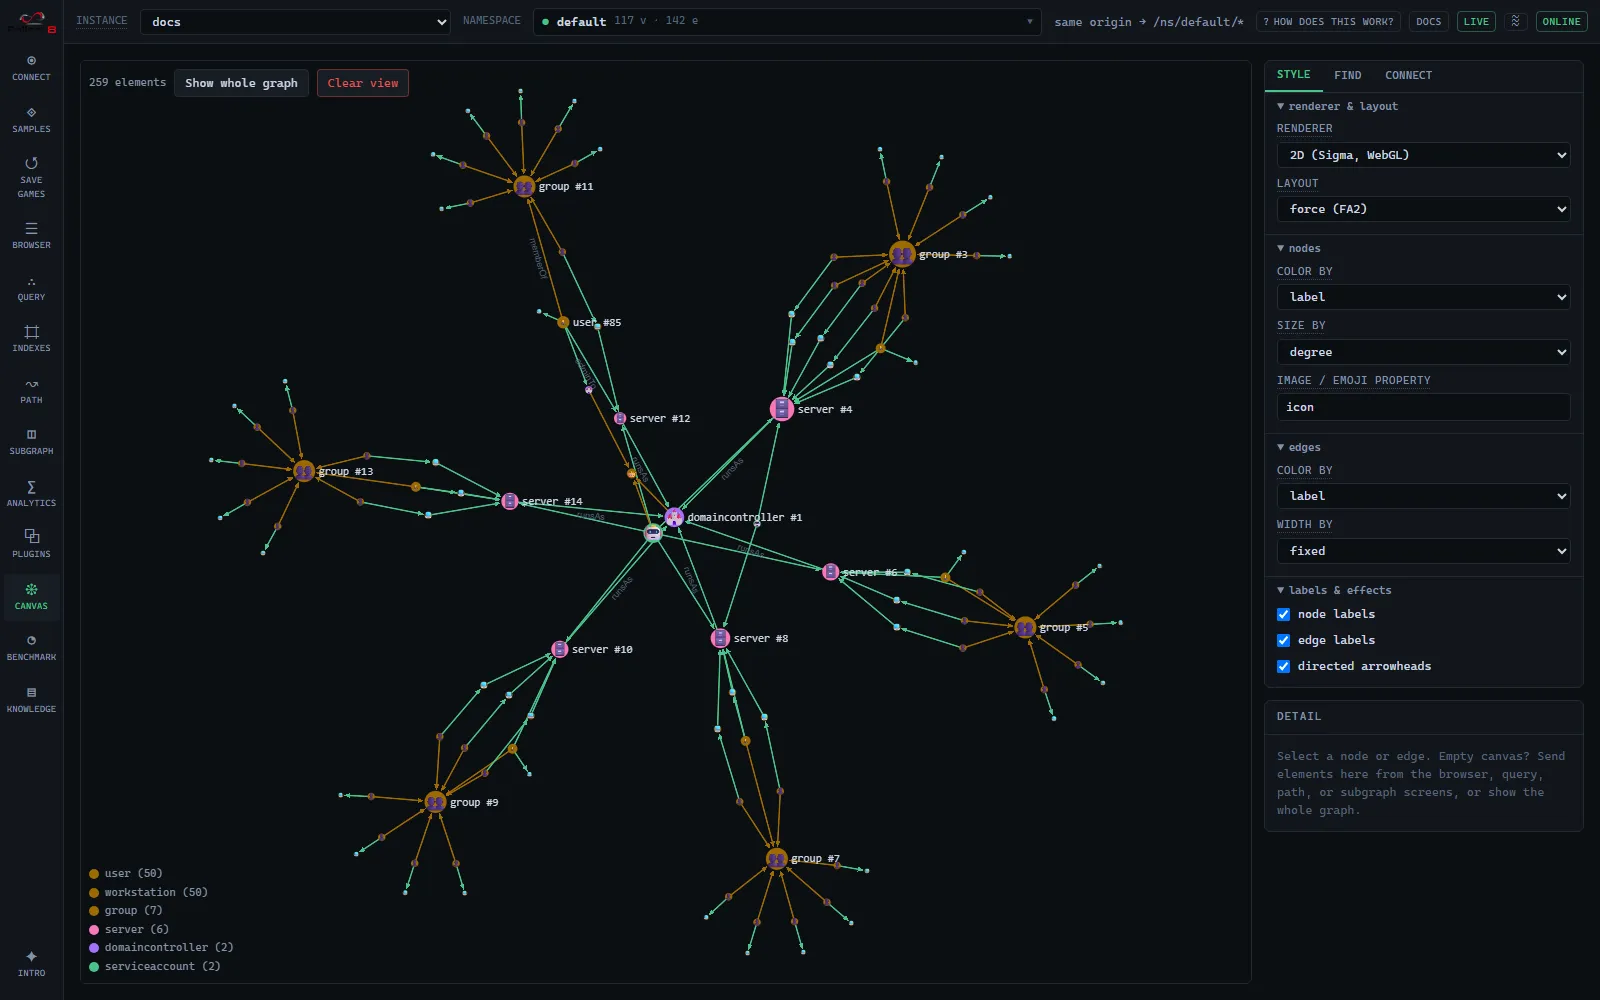Open the How does this work help
1600x1000 pixels.
1328,21
